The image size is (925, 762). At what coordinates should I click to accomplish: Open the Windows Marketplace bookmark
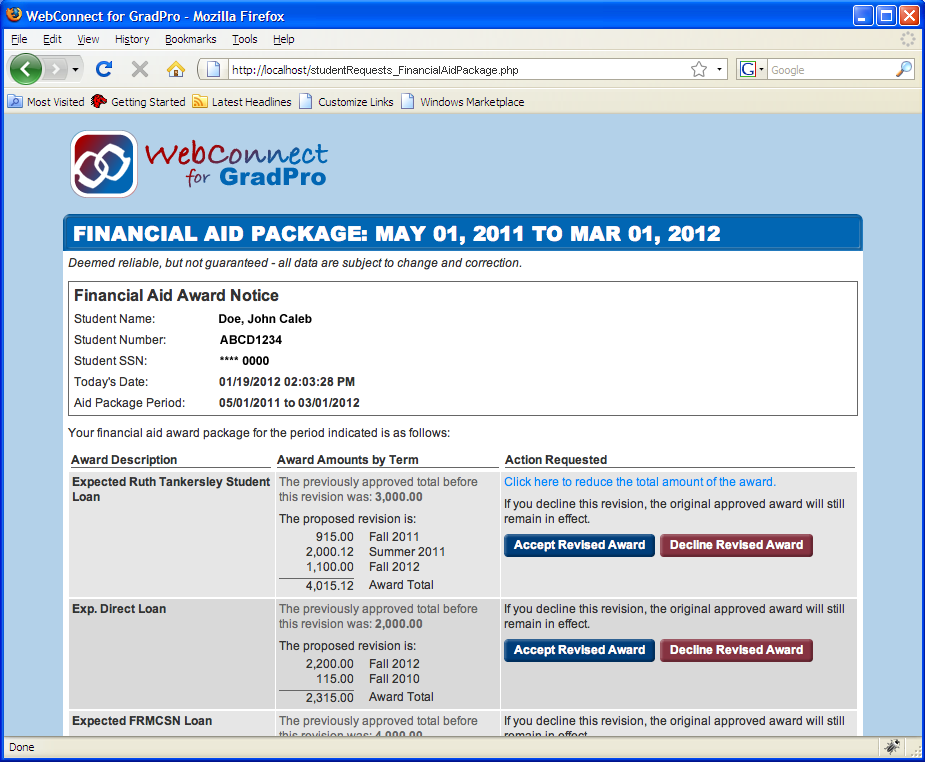click(462, 101)
